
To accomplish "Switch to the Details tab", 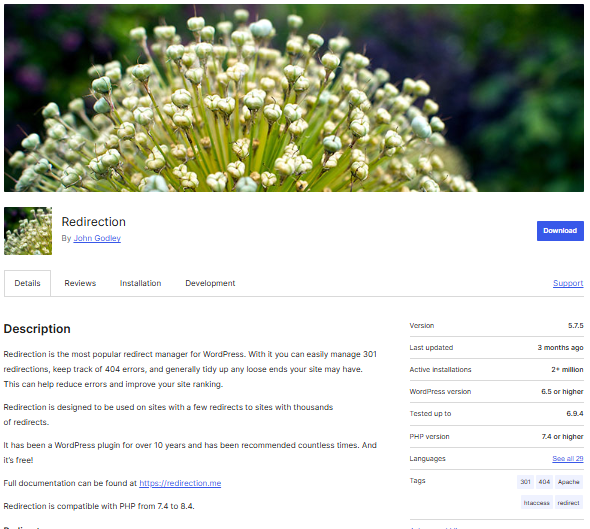I will click(27, 283).
